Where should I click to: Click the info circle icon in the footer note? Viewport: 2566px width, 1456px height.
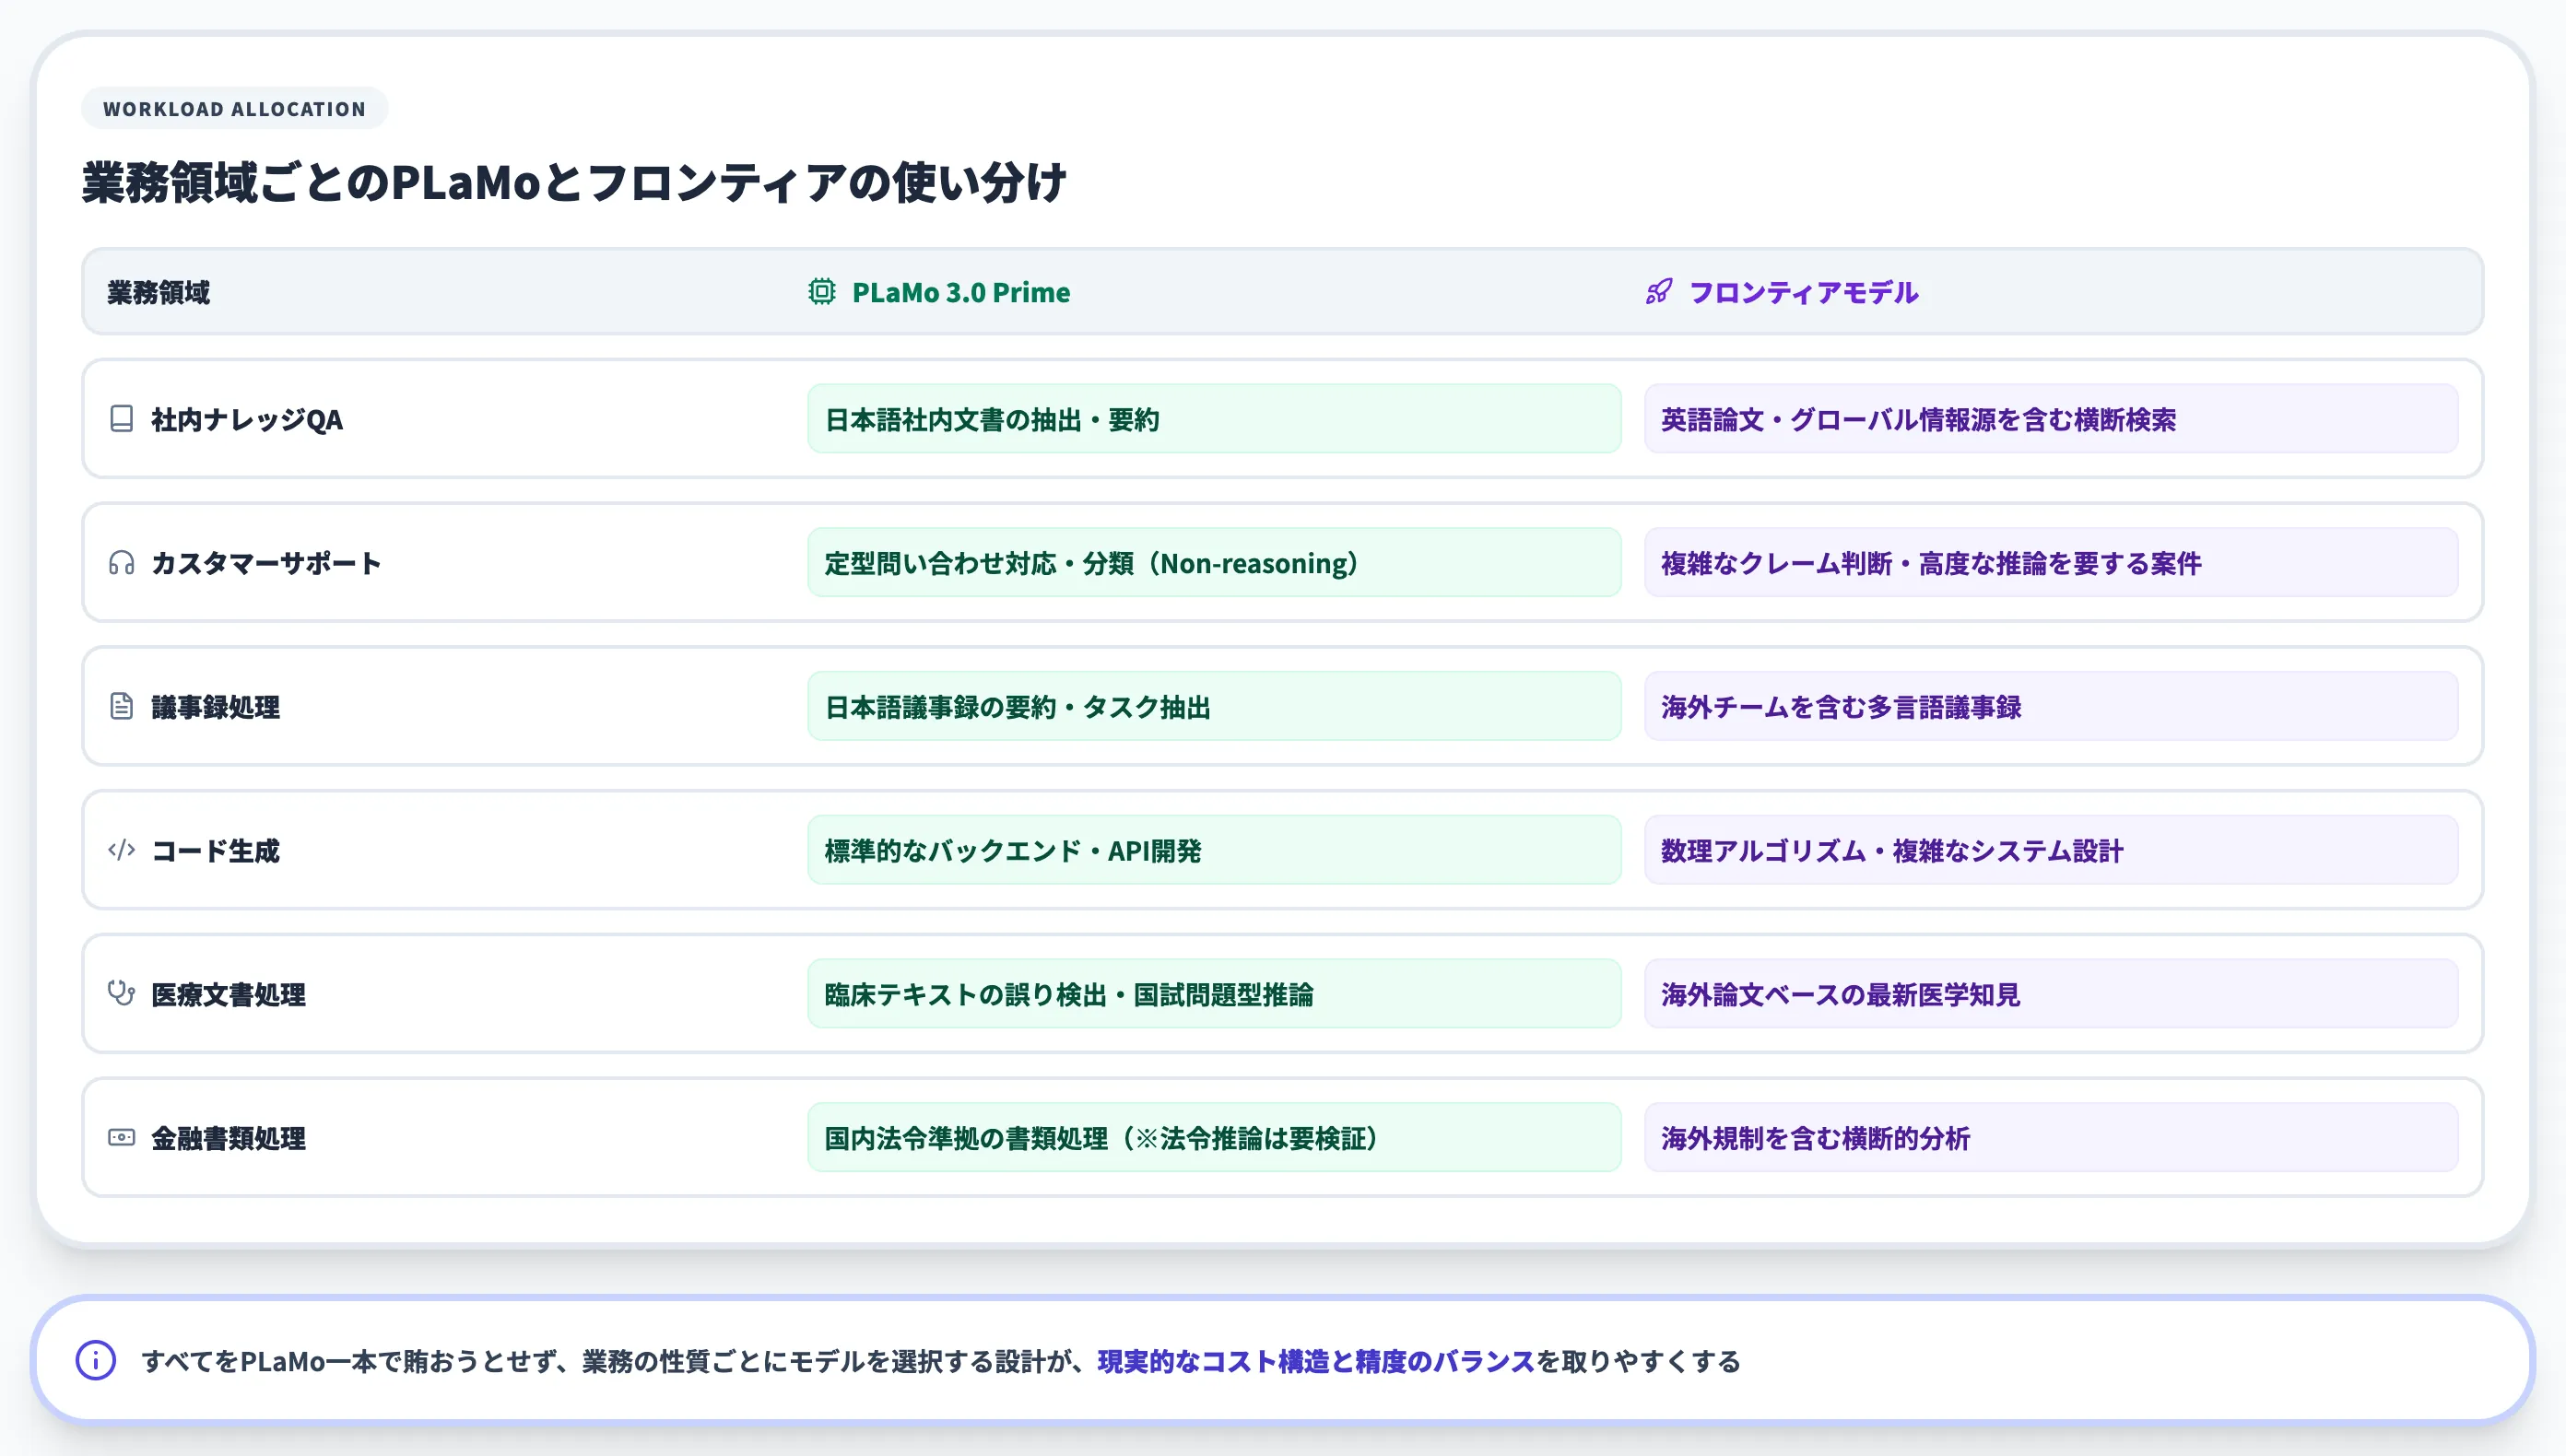96,1360
